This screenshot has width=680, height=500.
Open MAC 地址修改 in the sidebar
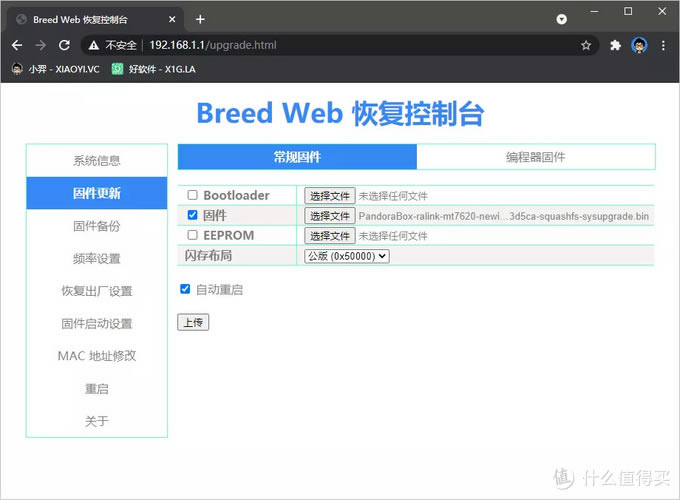[97, 356]
